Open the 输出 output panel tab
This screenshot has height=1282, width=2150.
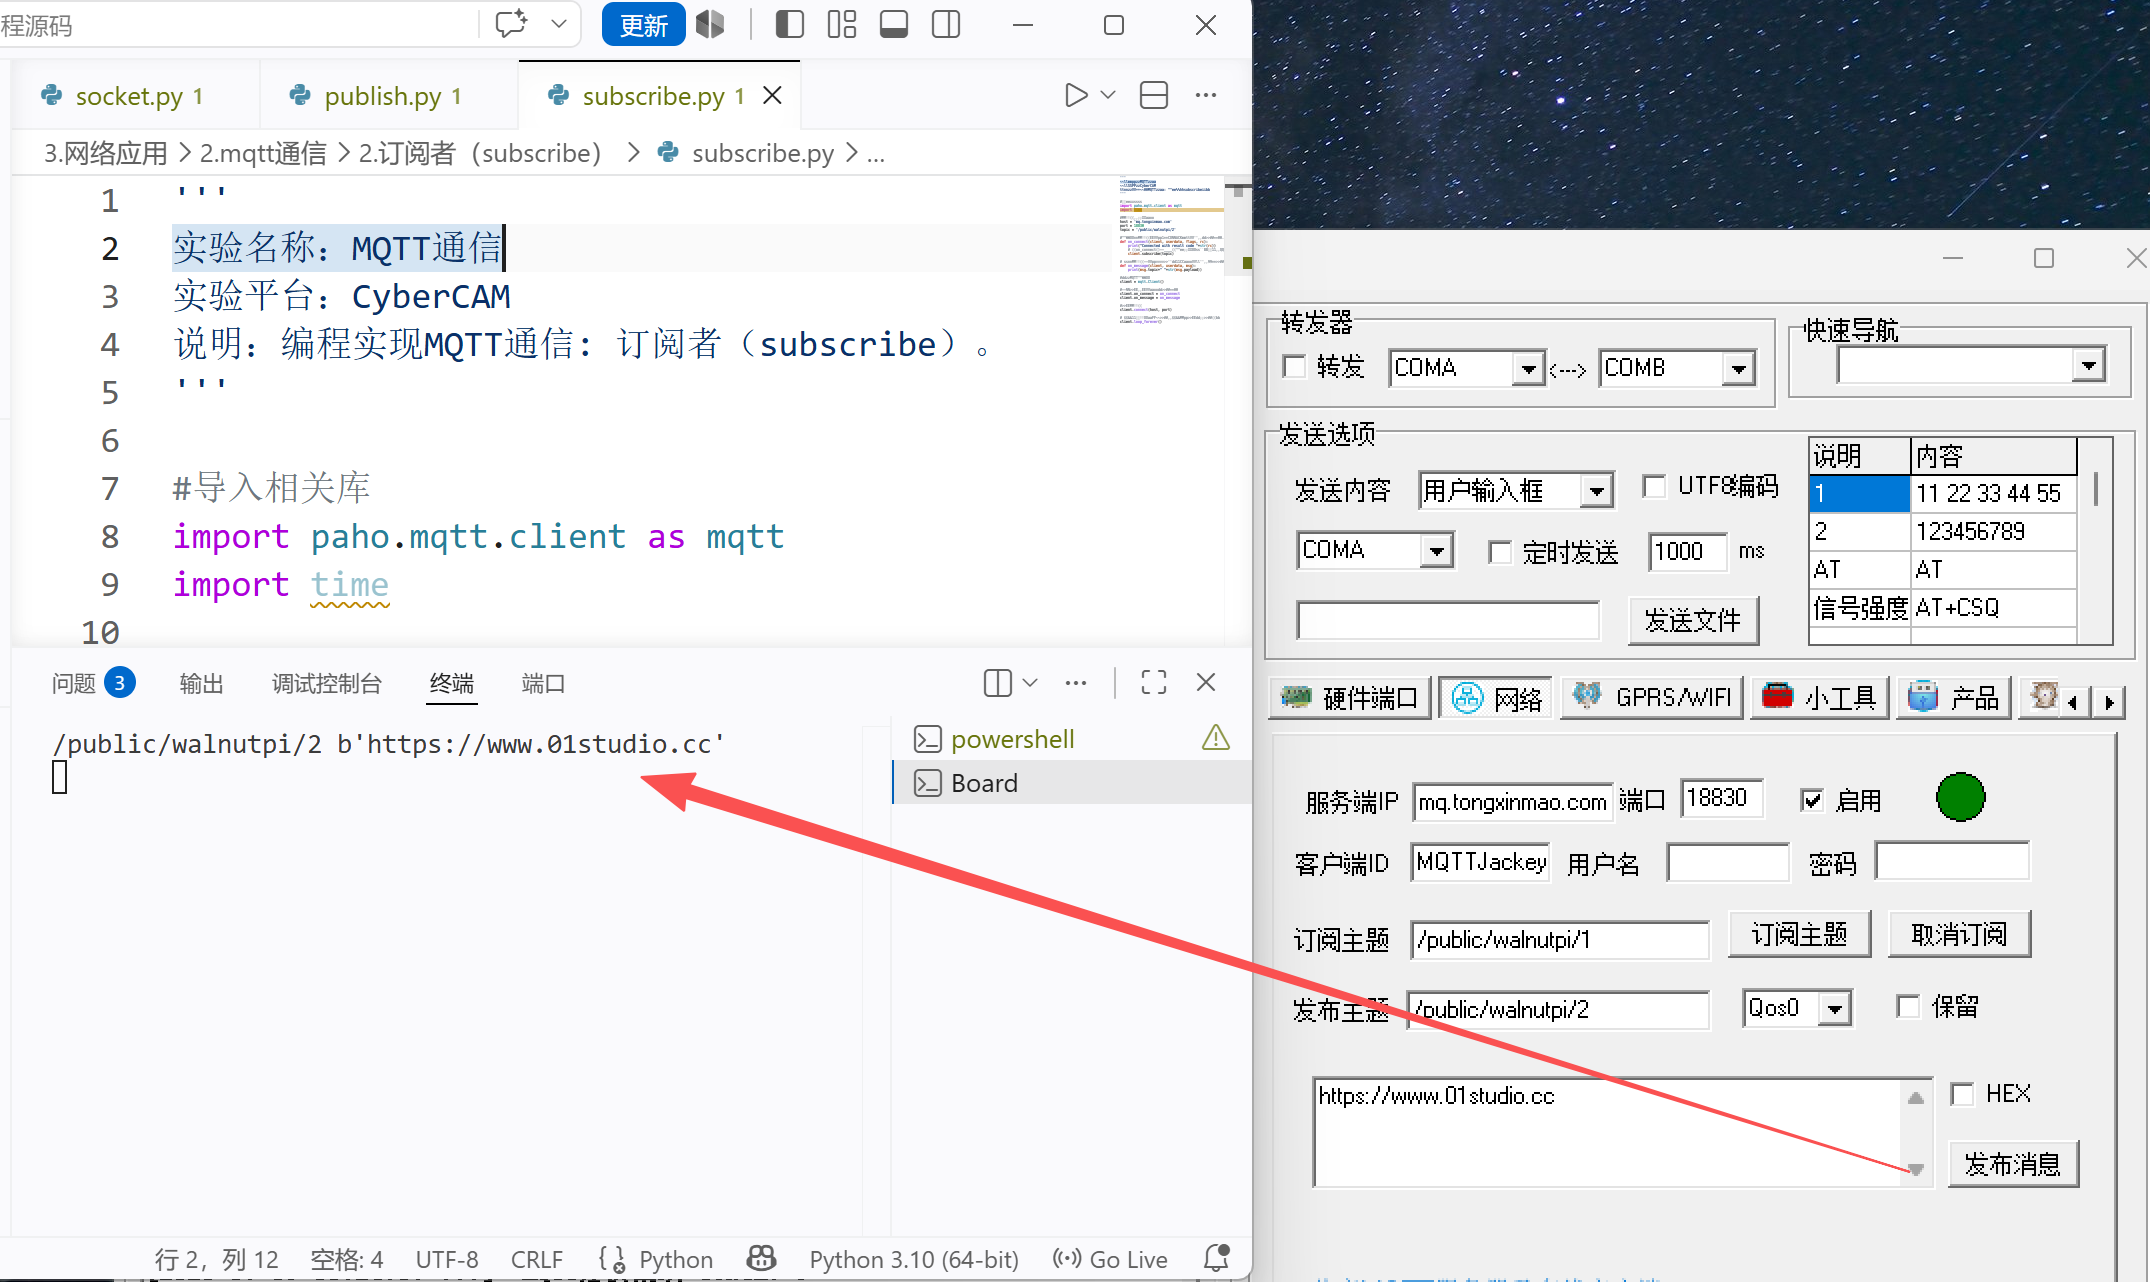point(201,683)
